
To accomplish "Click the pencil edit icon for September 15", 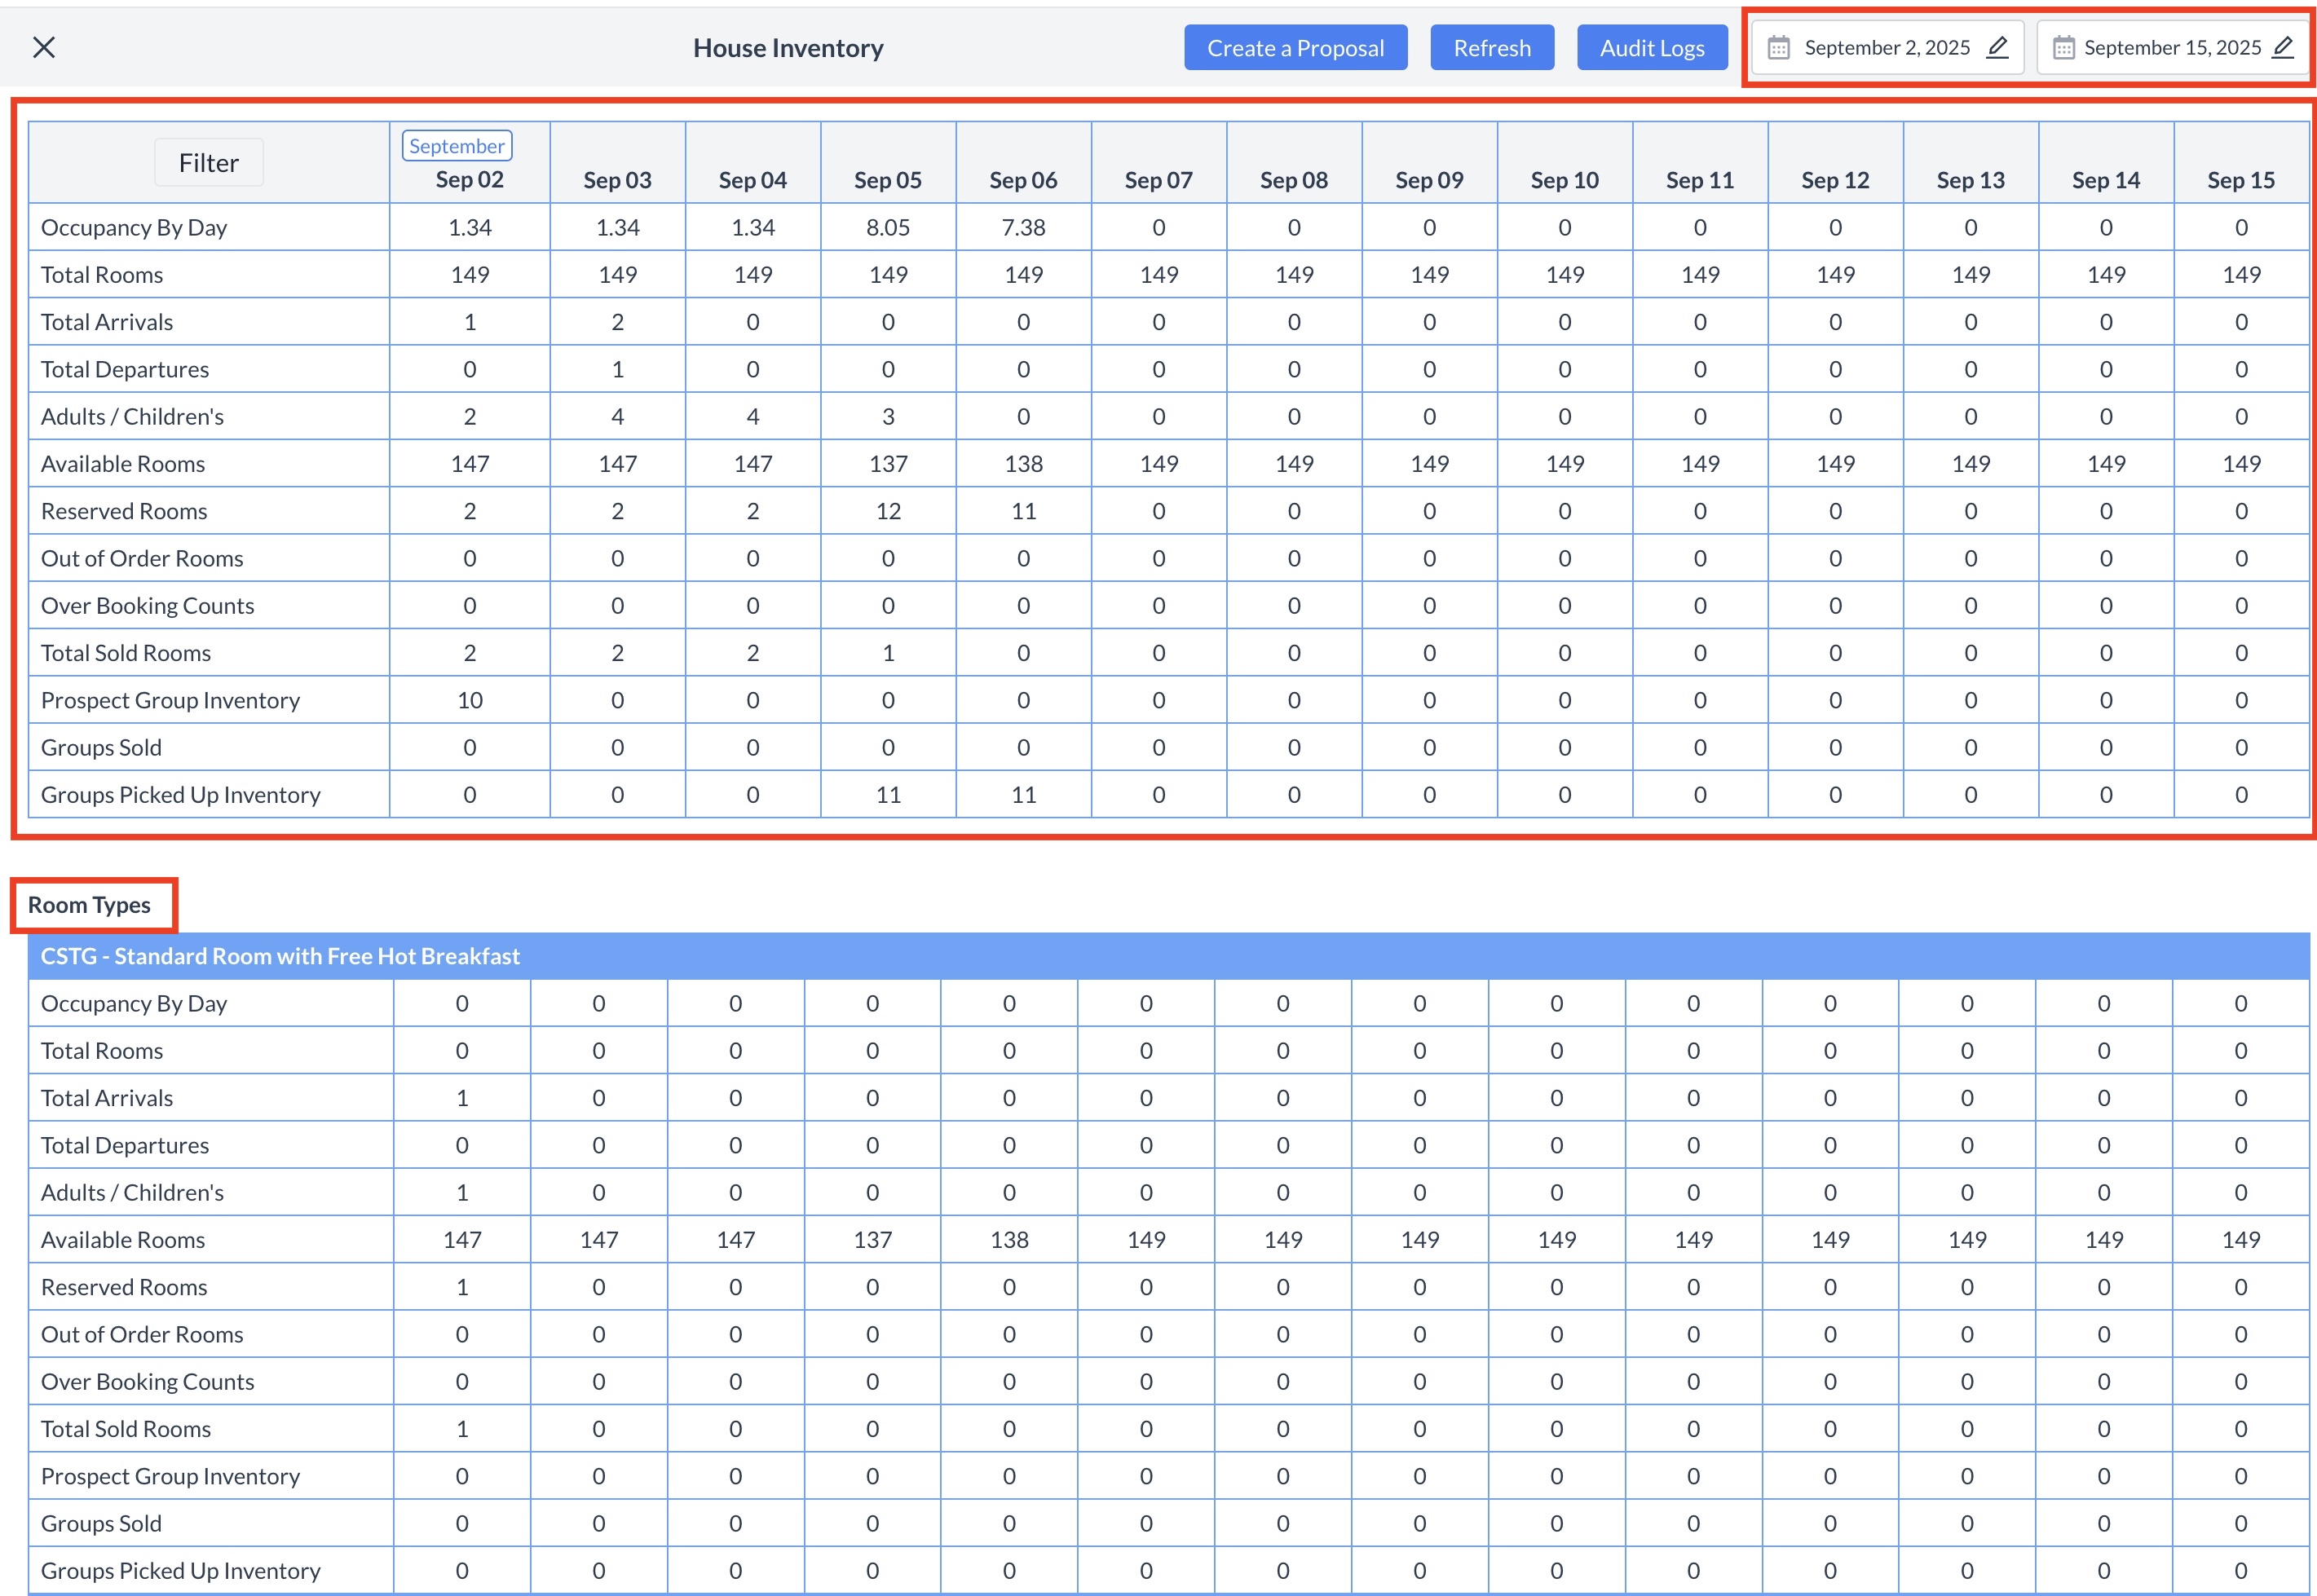I will (x=2283, y=47).
